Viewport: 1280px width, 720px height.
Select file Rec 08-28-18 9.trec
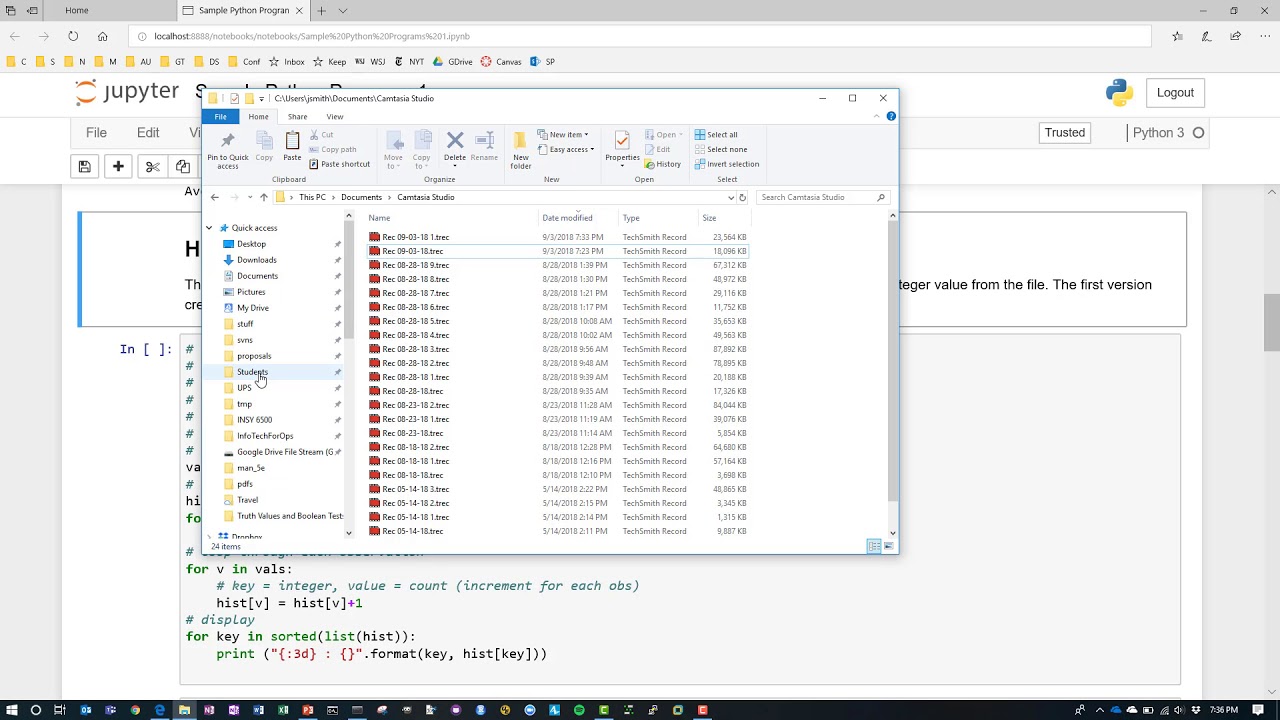point(415,266)
